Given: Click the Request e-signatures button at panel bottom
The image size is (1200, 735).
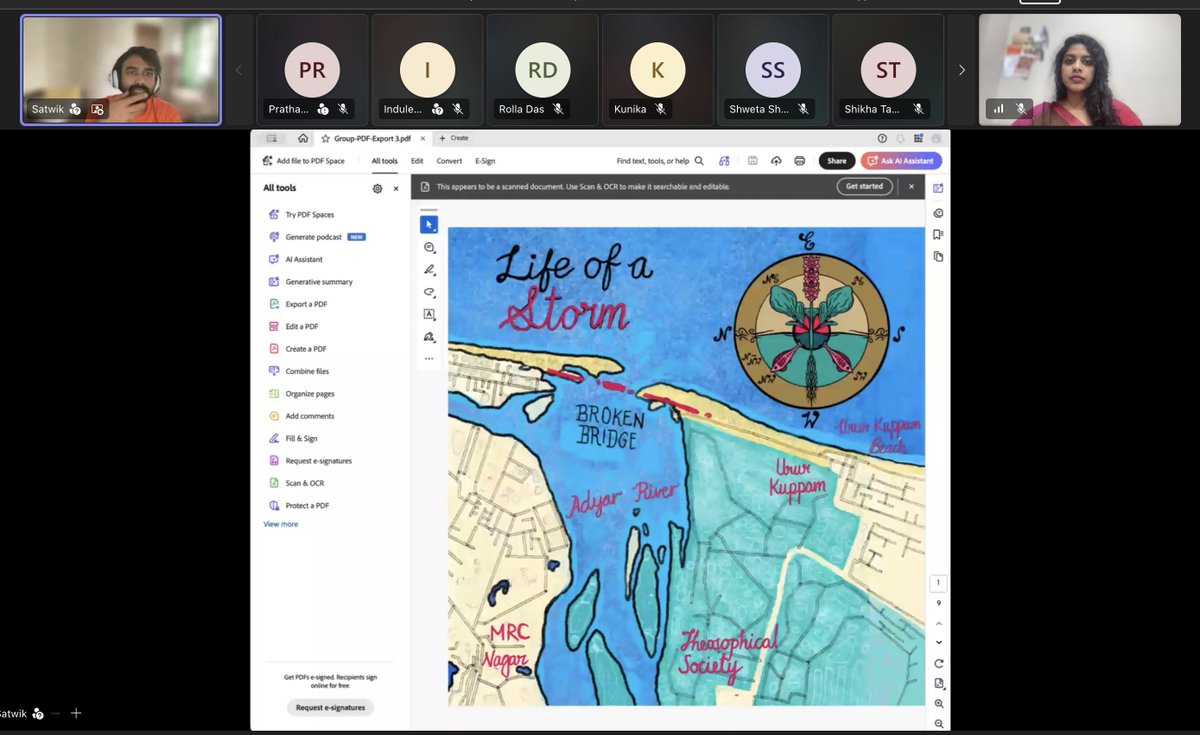Looking at the screenshot, I should (x=332, y=707).
